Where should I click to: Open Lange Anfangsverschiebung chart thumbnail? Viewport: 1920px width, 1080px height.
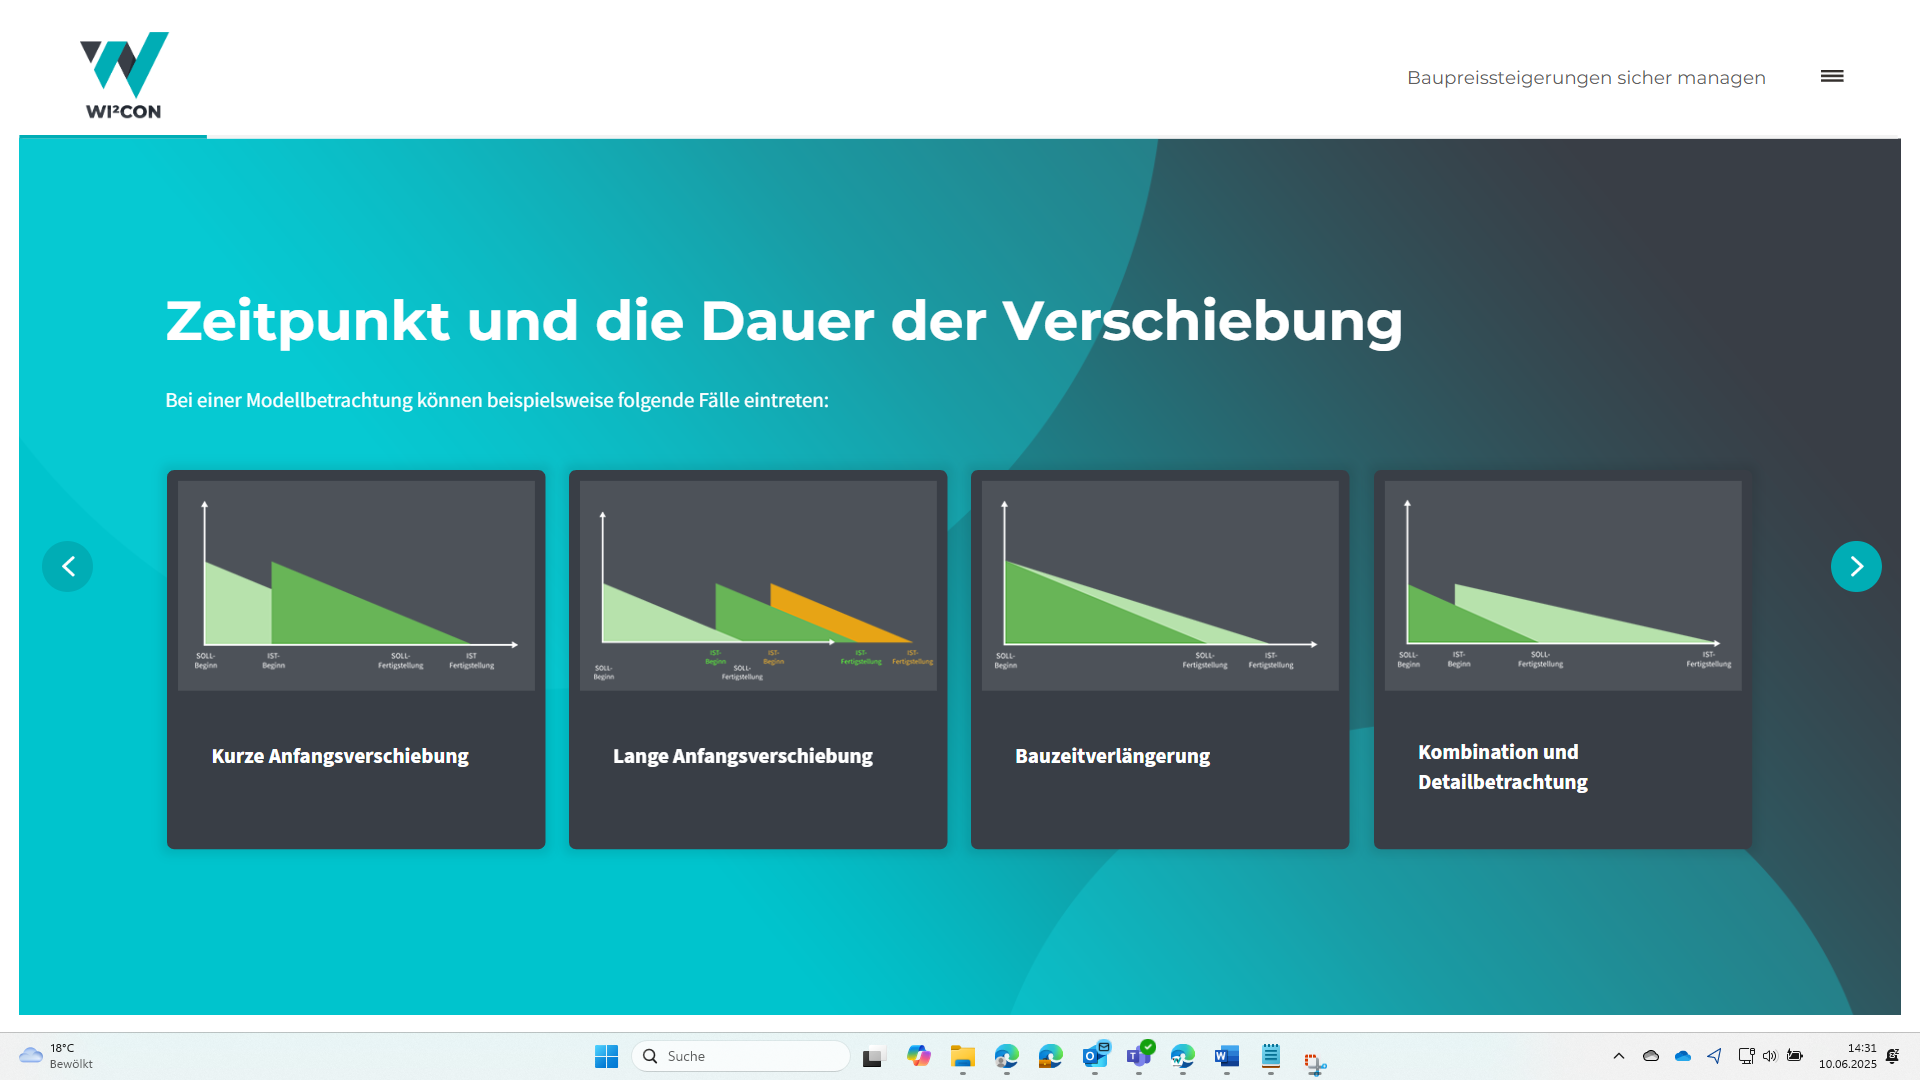(x=758, y=586)
